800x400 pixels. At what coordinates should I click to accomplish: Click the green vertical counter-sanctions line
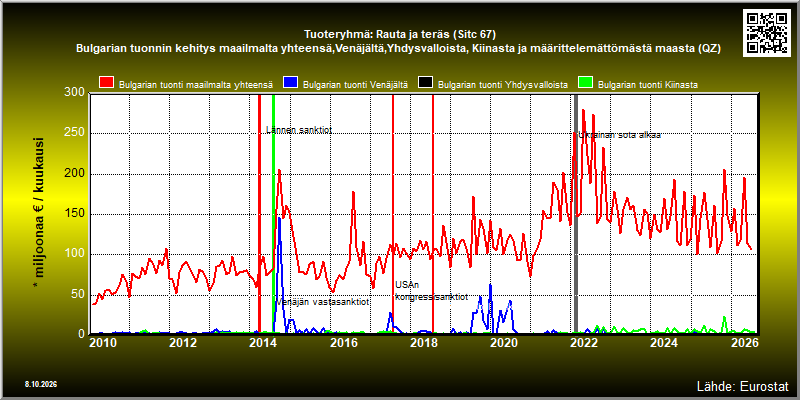coord(273,213)
